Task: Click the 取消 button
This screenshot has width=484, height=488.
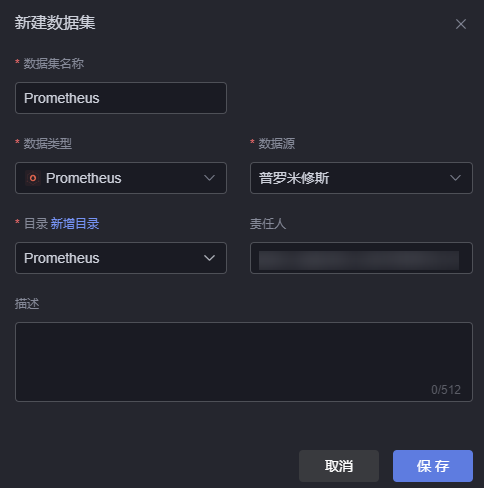Action: 339,466
